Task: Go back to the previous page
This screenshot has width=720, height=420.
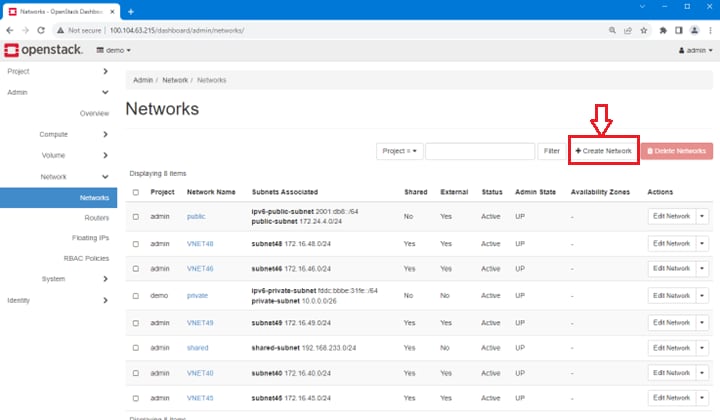Action: click(x=10, y=30)
